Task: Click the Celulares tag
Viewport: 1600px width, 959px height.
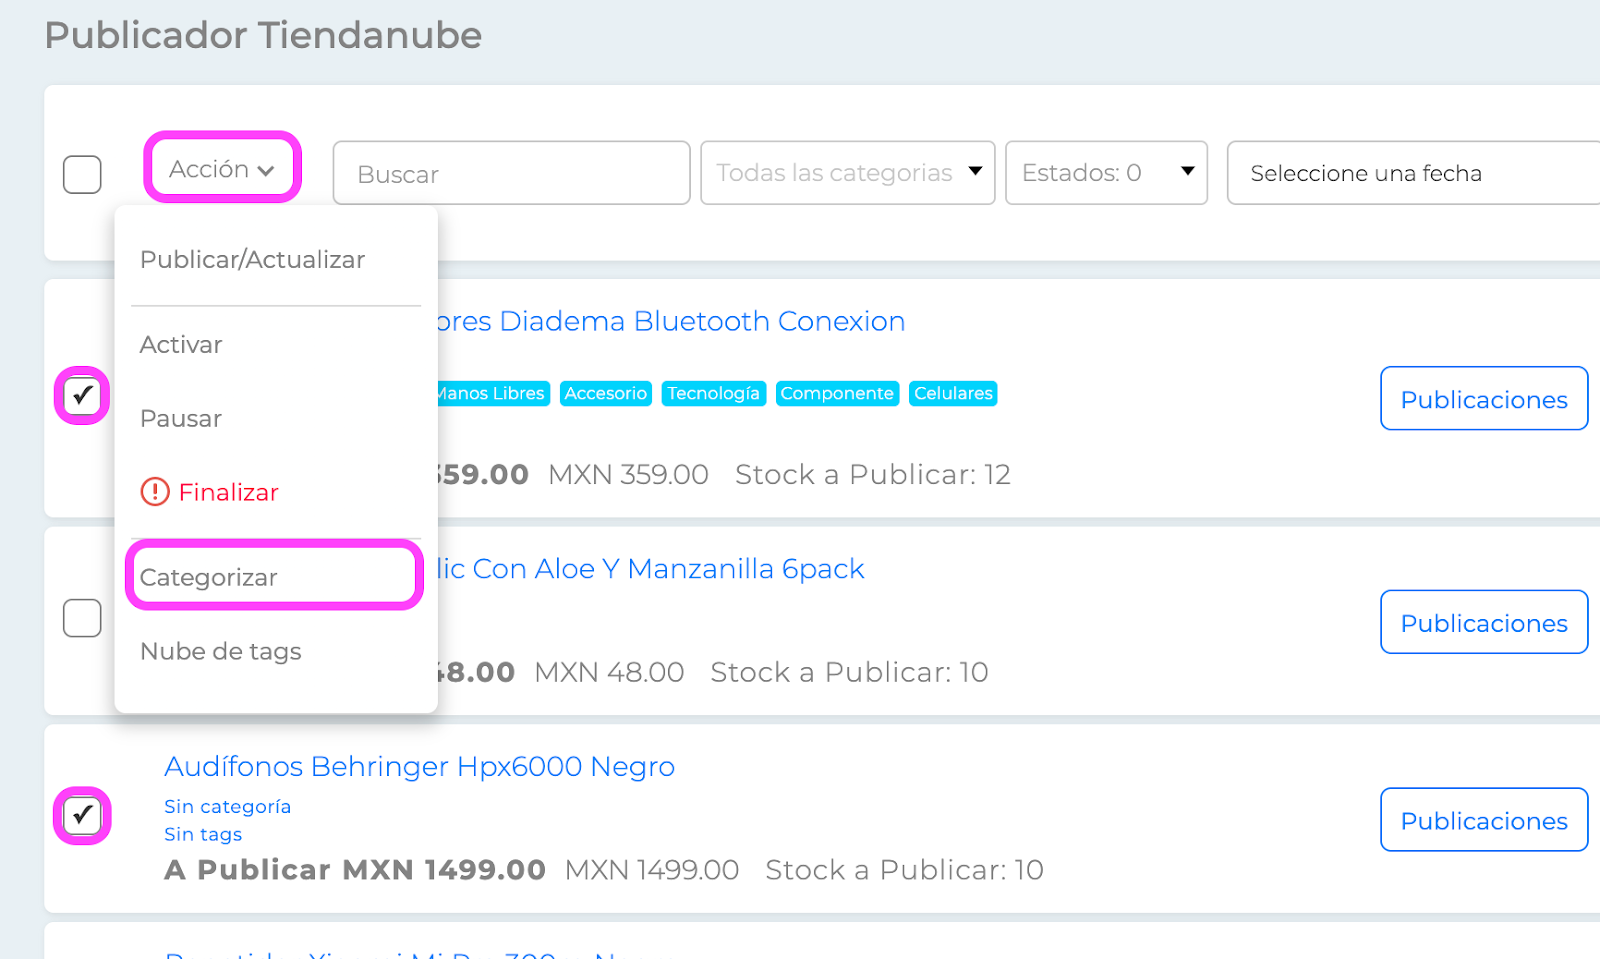Action: pos(953,394)
